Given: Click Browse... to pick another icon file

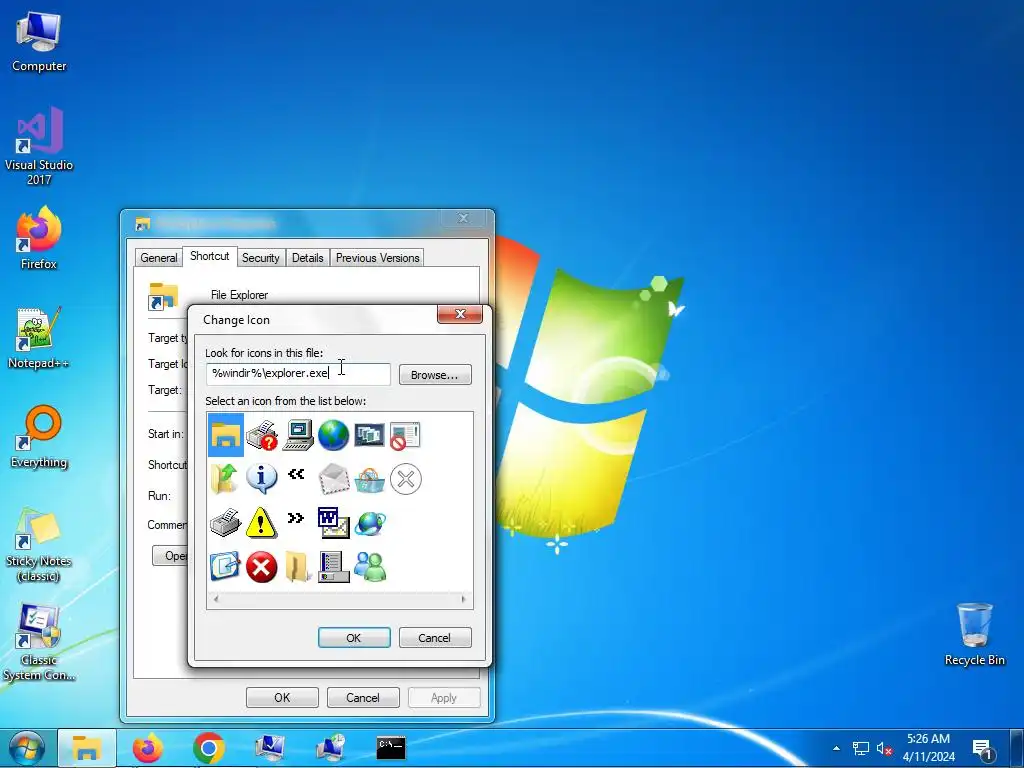Looking at the screenshot, I should point(435,375).
